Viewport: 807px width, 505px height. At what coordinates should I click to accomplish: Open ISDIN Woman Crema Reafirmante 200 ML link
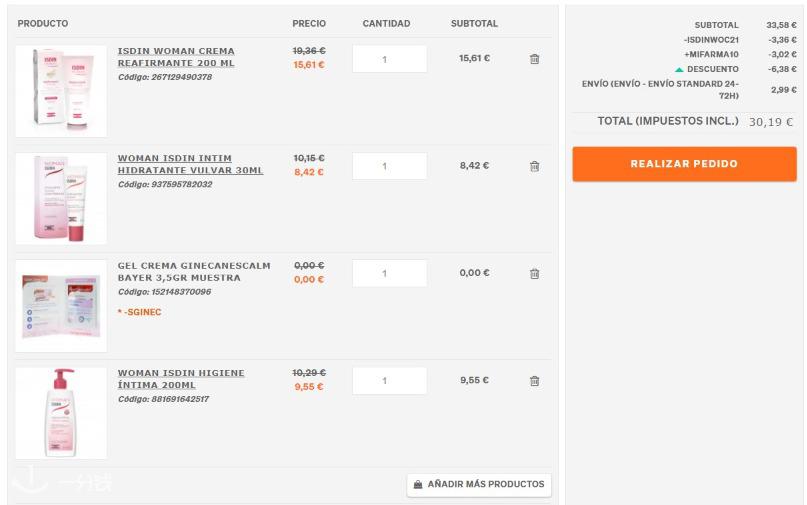(176, 57)
